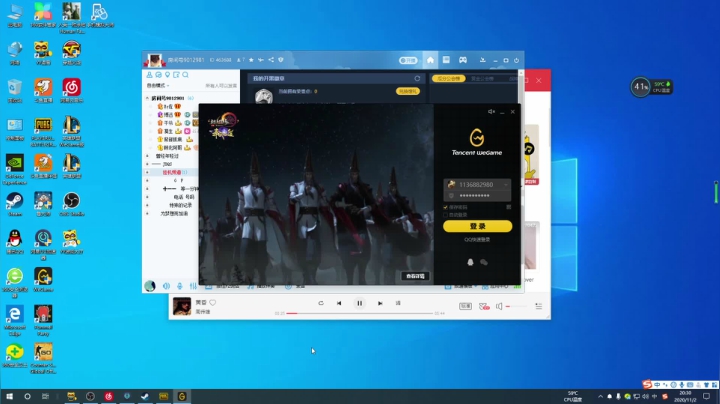
Task: Click the YY user avatar in title bar
Action: coord(154,60)
